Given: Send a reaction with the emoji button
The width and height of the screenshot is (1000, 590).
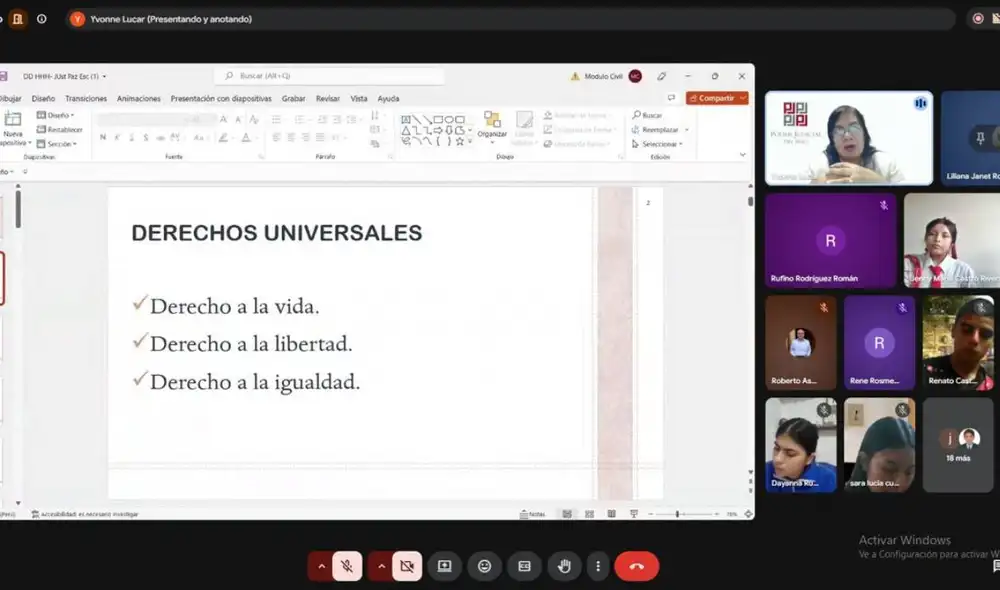Looking at the screenshot, I should click(485, 566).
